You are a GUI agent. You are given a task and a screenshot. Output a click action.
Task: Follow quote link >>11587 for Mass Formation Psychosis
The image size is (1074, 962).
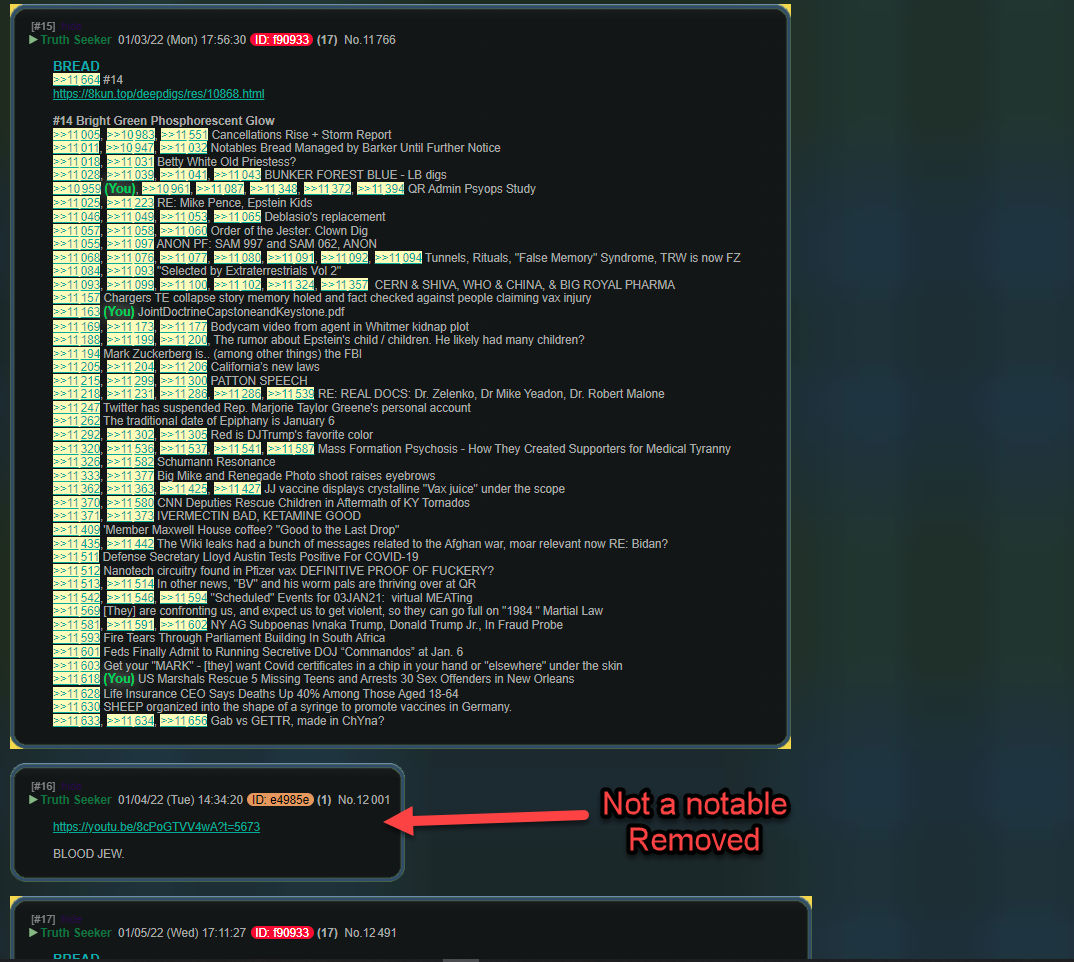pos(290,449)
